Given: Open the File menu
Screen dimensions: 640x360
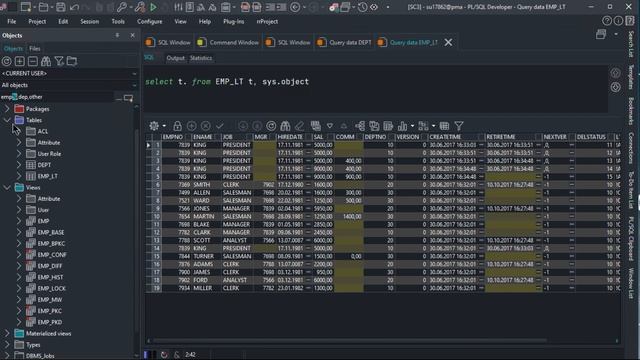Looking at the screenshot, I should click(12, 21).
